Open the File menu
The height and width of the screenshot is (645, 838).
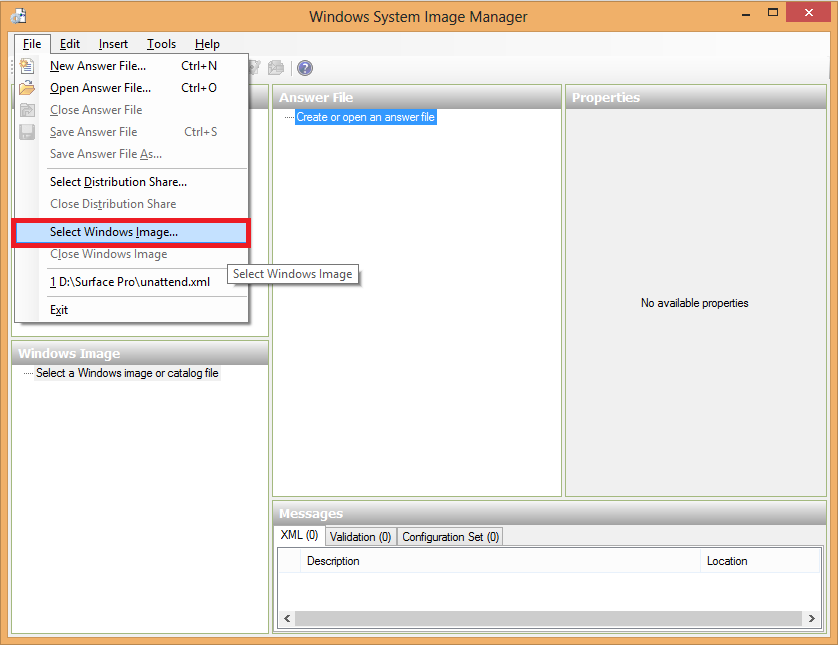32,44
